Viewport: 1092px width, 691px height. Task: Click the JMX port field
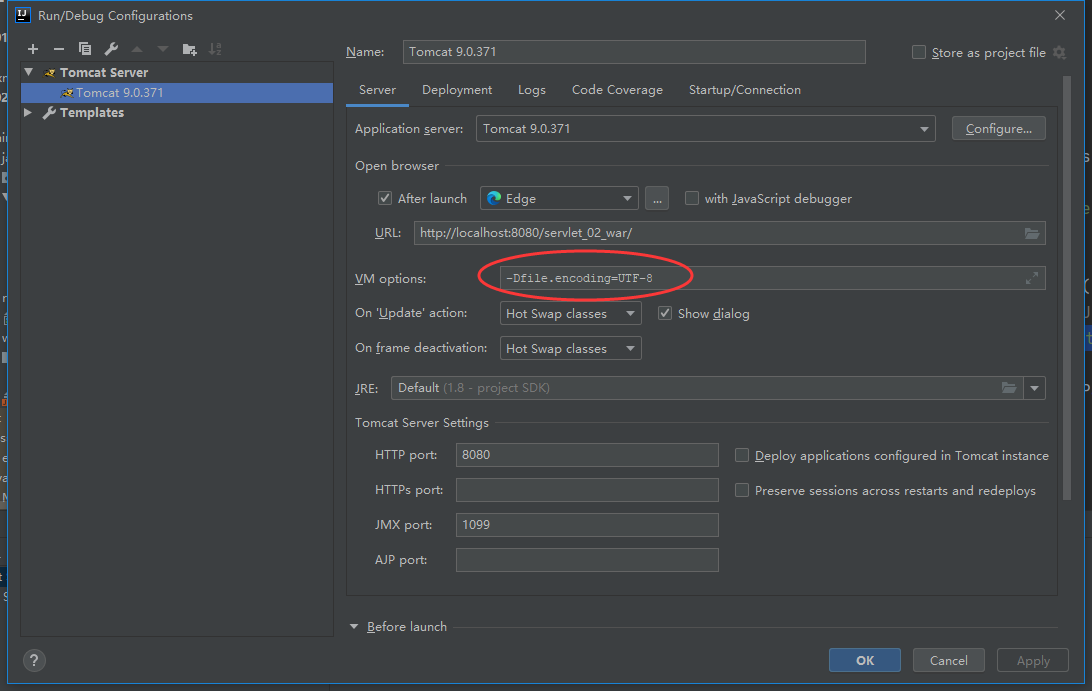587,525
